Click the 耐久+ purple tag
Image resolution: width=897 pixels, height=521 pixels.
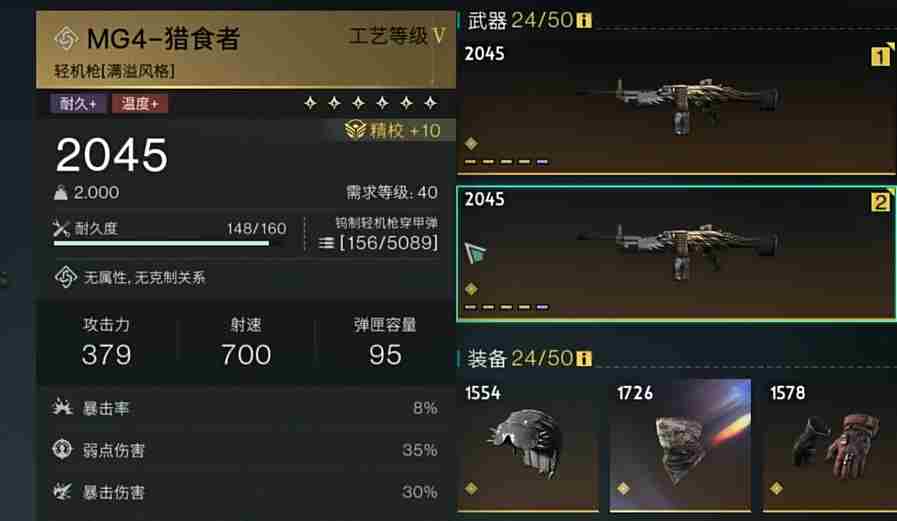[78, 104]
